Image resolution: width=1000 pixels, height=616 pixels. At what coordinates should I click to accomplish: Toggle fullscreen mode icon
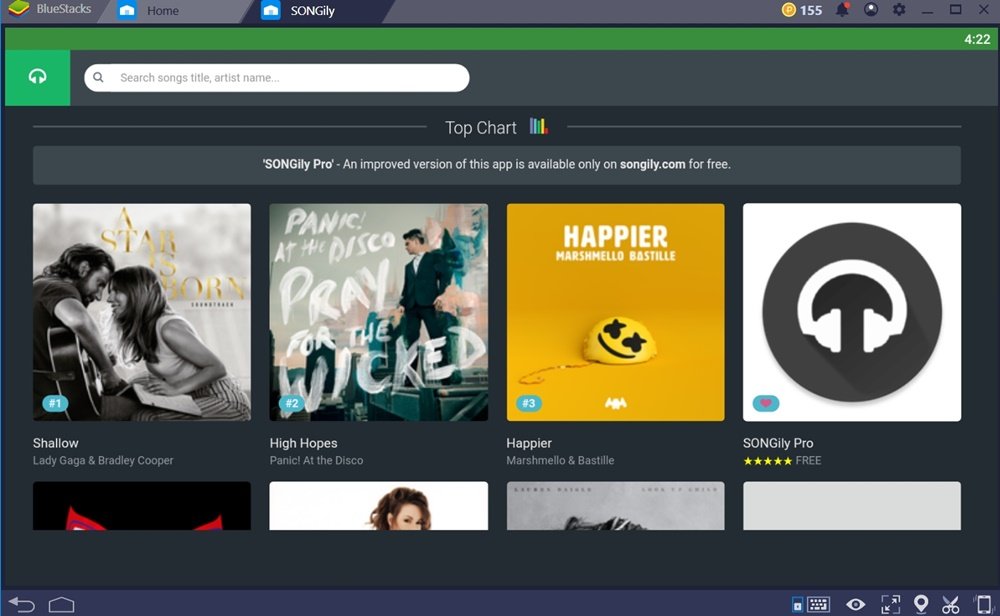click(890, 604)
